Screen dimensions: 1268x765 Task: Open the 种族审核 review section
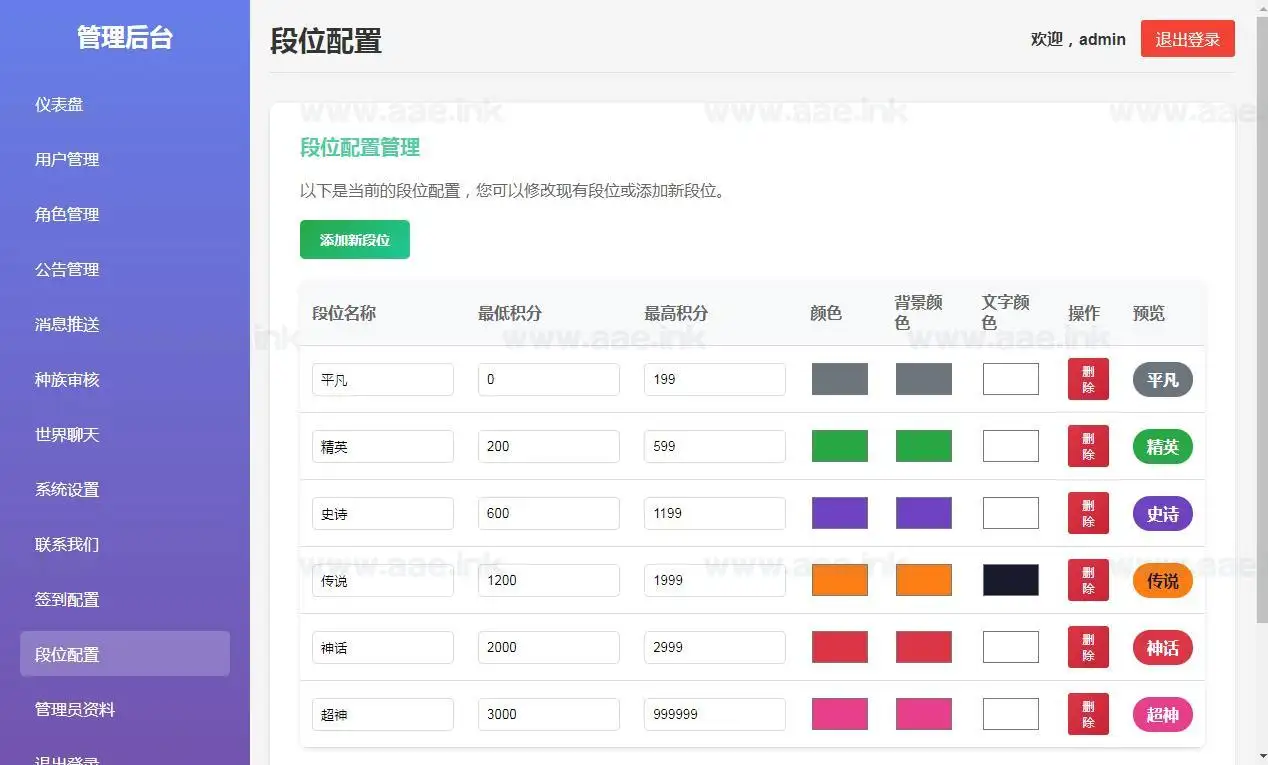click(67, 379)
